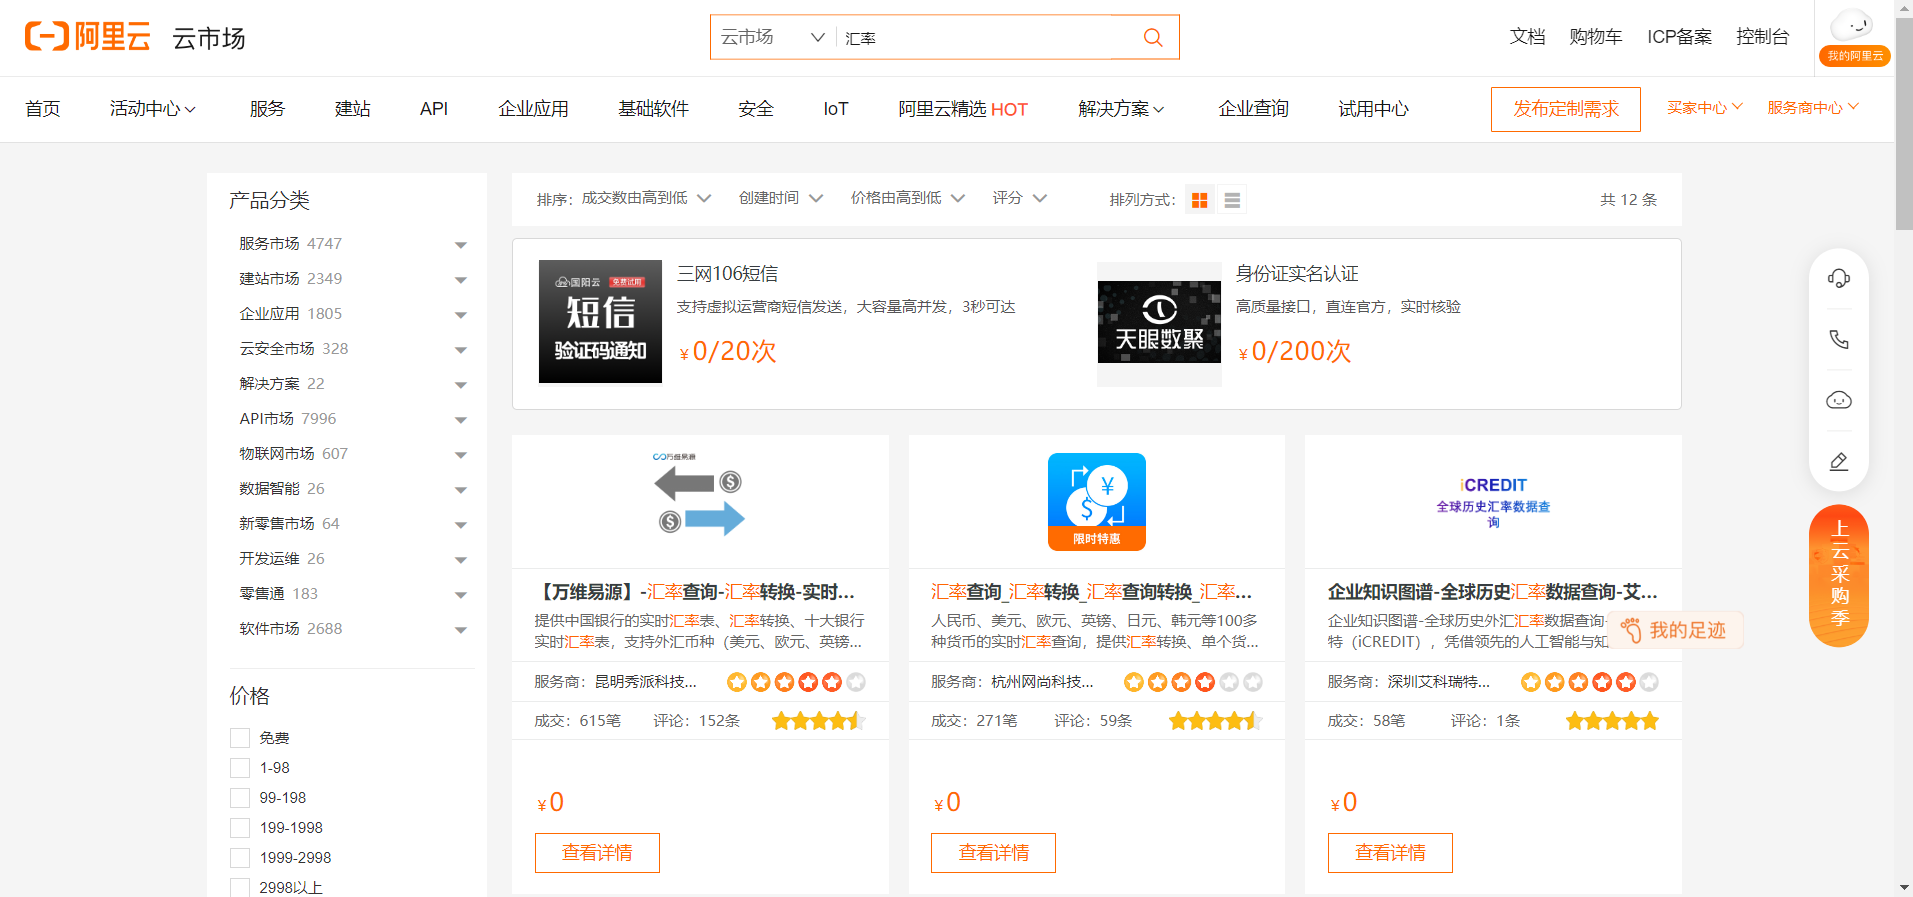Open the IoT nav item
Image resolution: width=1913 pixels, height=897 pixels.
pos(836,109)
